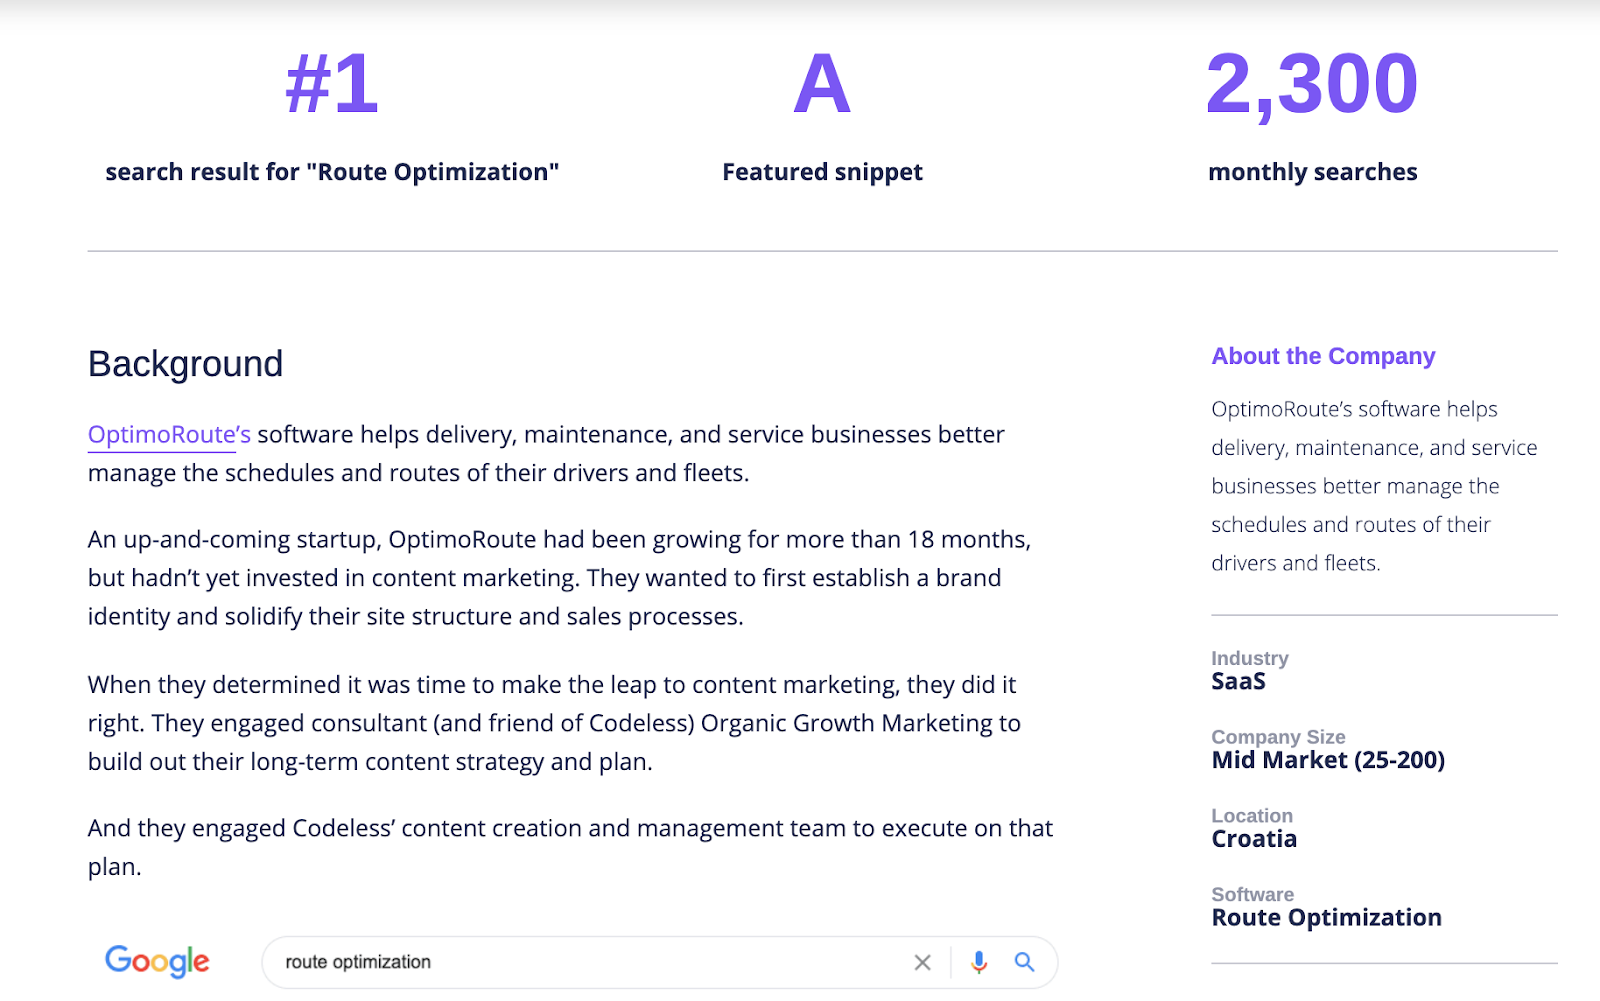Click the Background section heading
The image size is (1600, 1001).
point(186,364)
